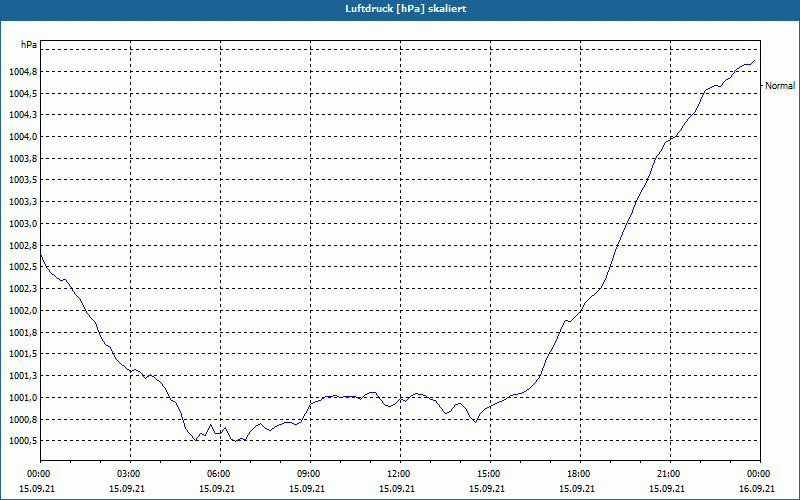This screenshot has width=800, height=500.
Task: Select the 1001,0 pressure label
Action: click(x=23, y=397)
